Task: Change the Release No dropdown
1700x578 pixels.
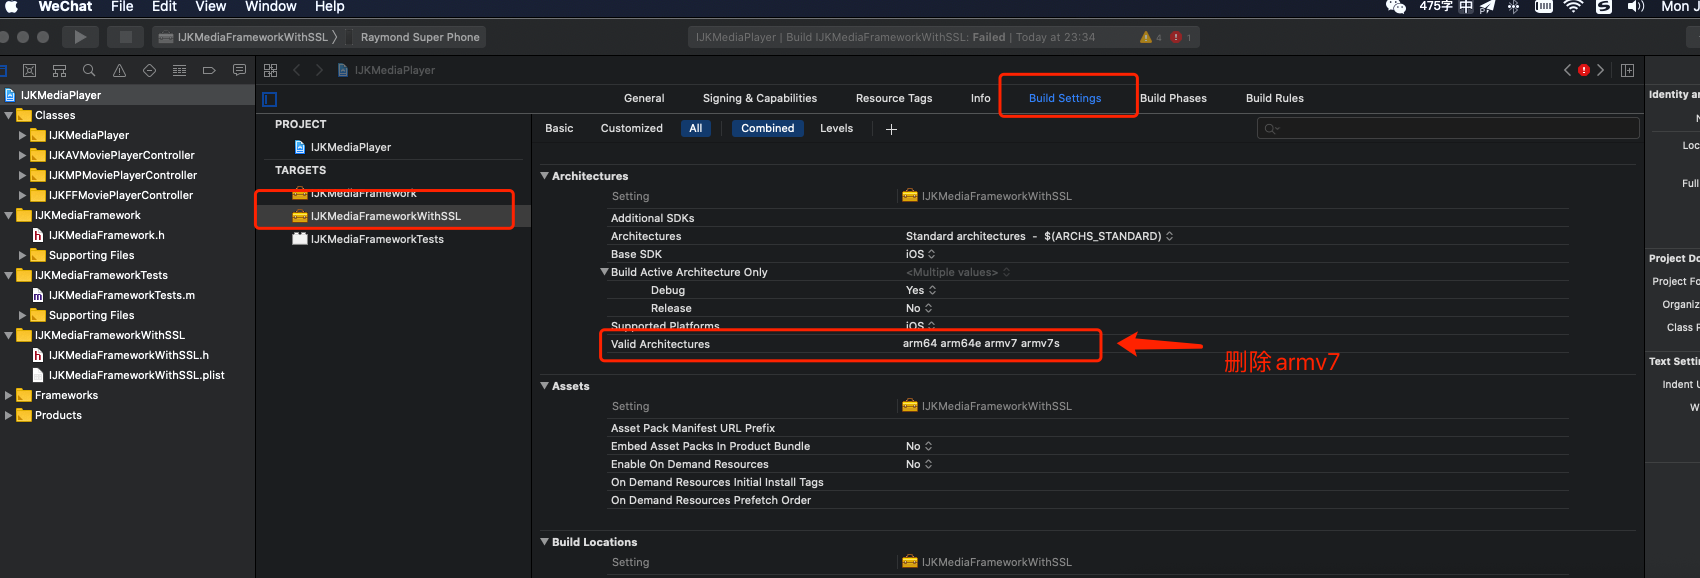Action: click(x=919, y=308)
